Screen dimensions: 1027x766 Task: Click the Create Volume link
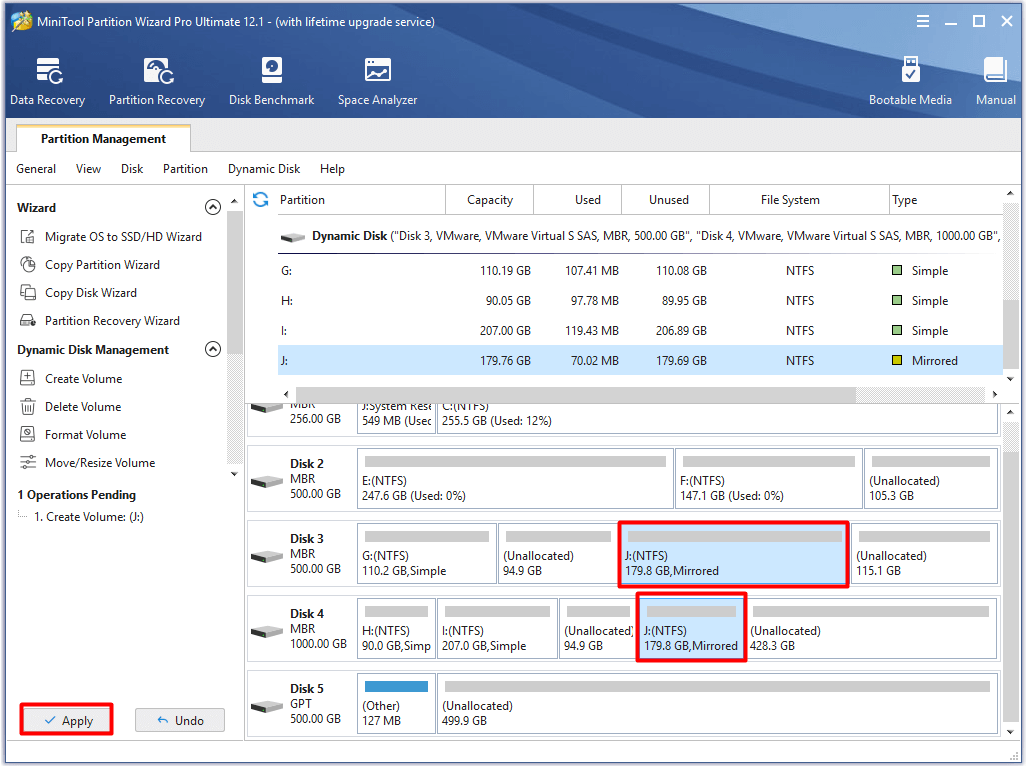pyautogui.click(x=83, y=378)
